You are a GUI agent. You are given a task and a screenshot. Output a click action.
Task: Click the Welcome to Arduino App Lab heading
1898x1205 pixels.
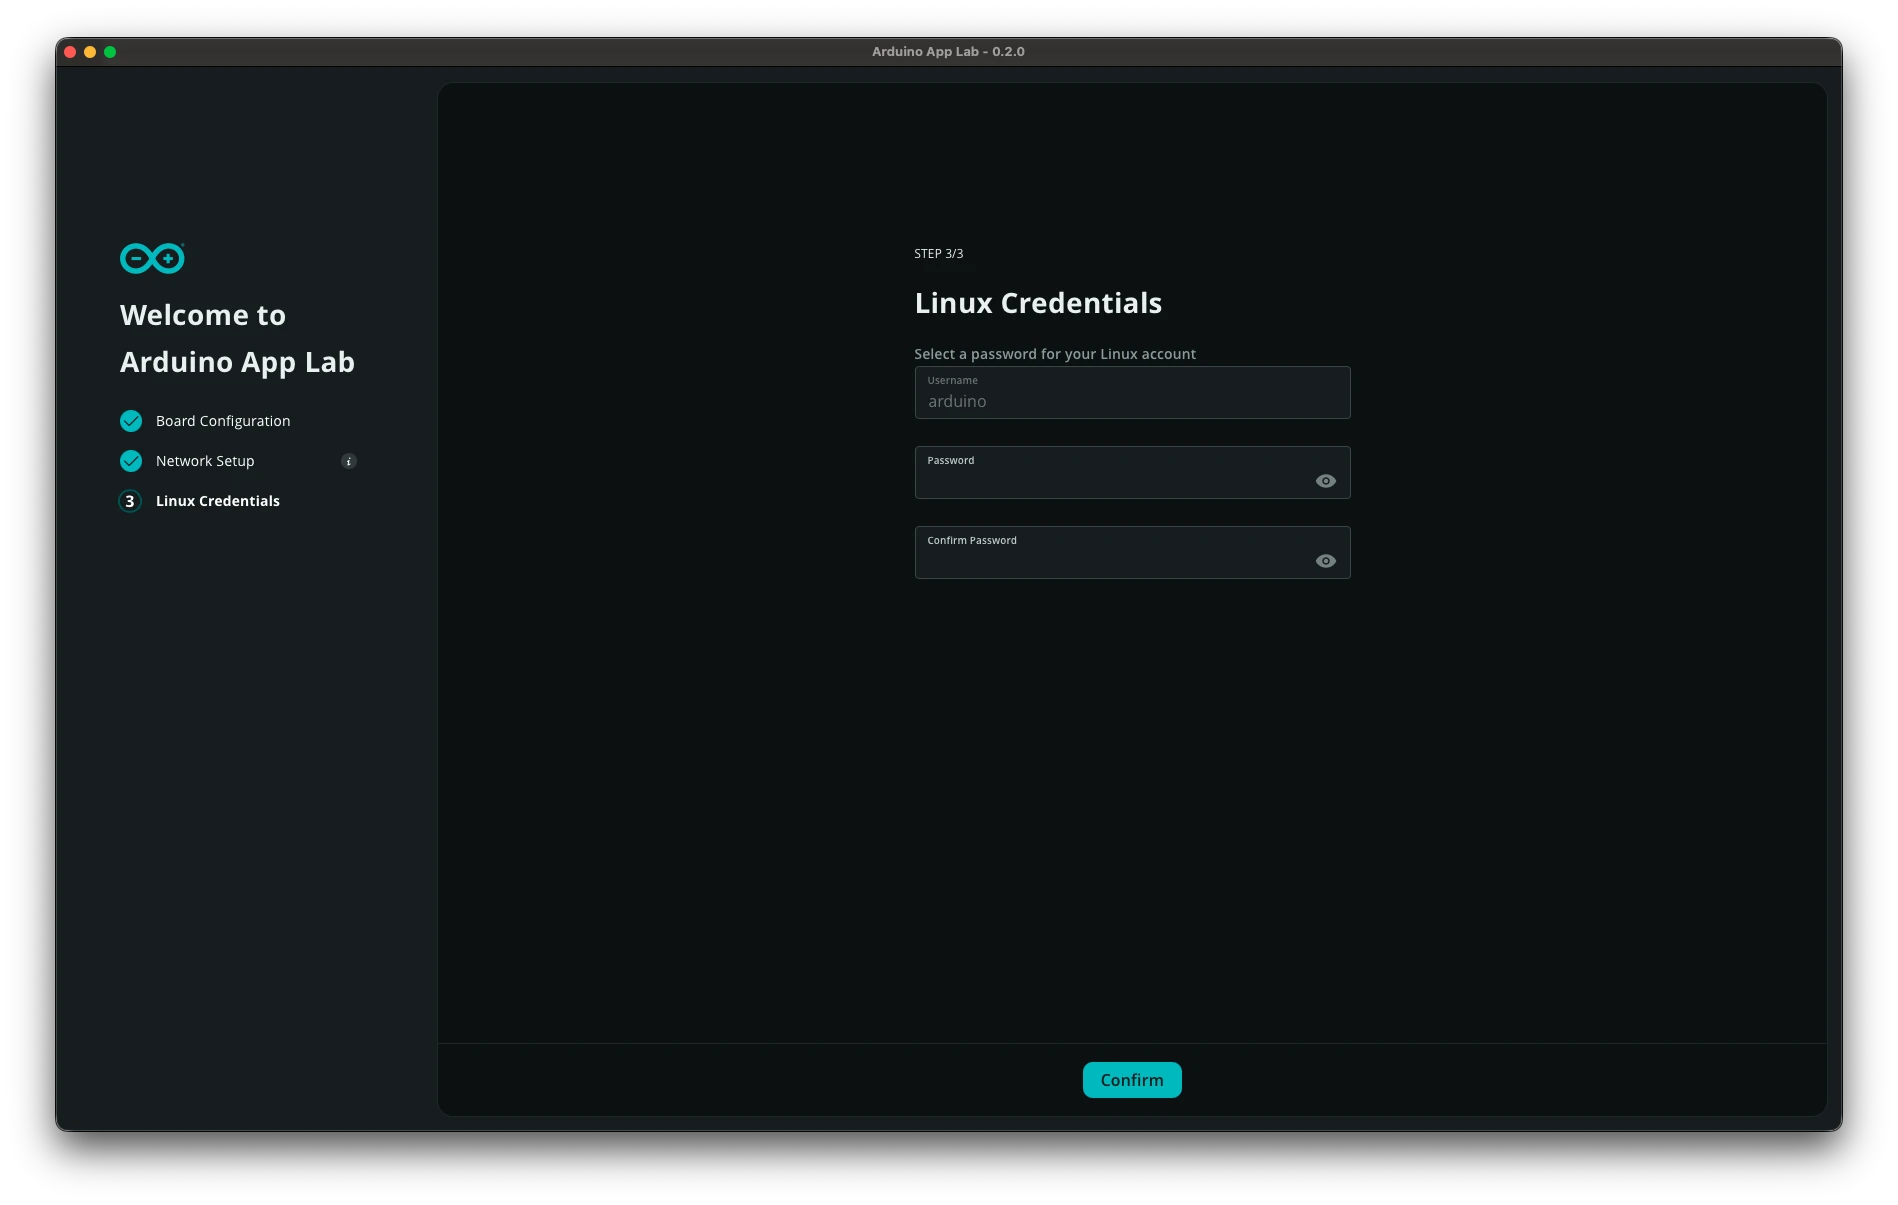tap(237, 338)
